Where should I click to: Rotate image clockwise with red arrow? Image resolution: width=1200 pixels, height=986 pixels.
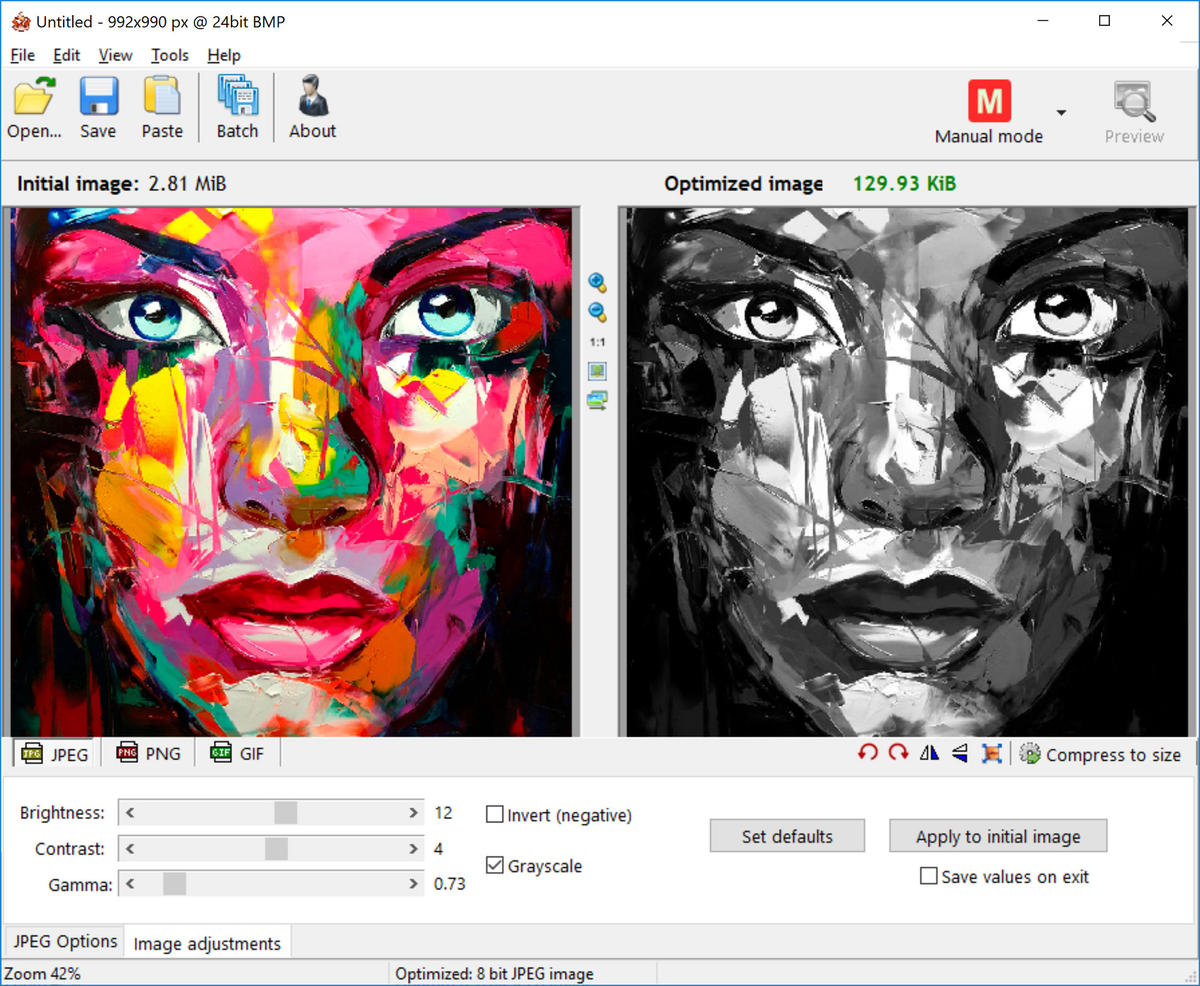pos(898,753)
